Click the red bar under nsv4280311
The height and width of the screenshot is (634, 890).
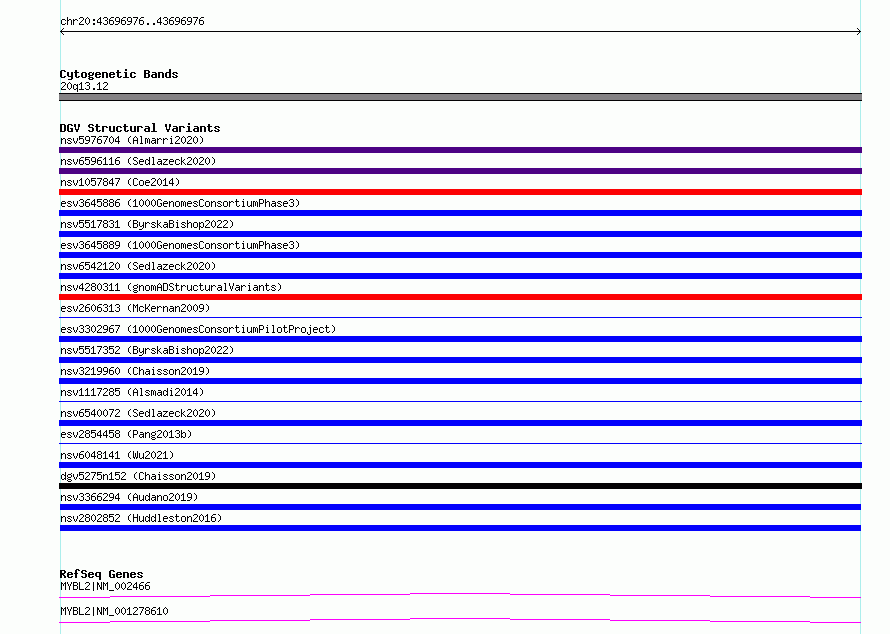pyautogui.click(x=460, y=297)
